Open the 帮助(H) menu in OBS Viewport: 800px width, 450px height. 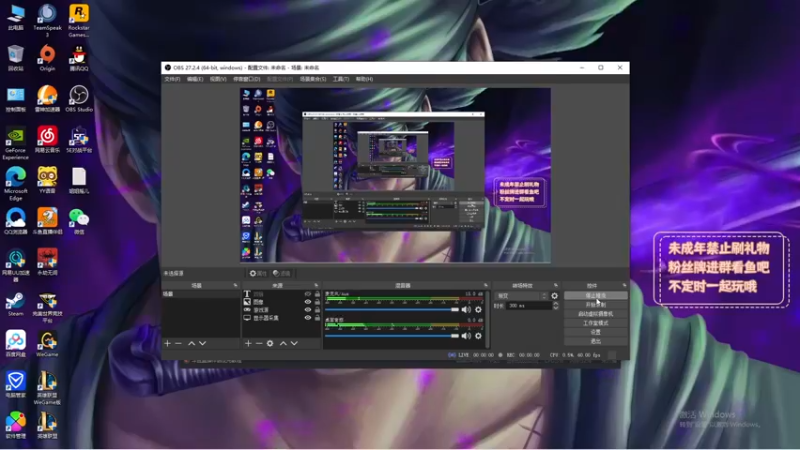click(364, 79)
